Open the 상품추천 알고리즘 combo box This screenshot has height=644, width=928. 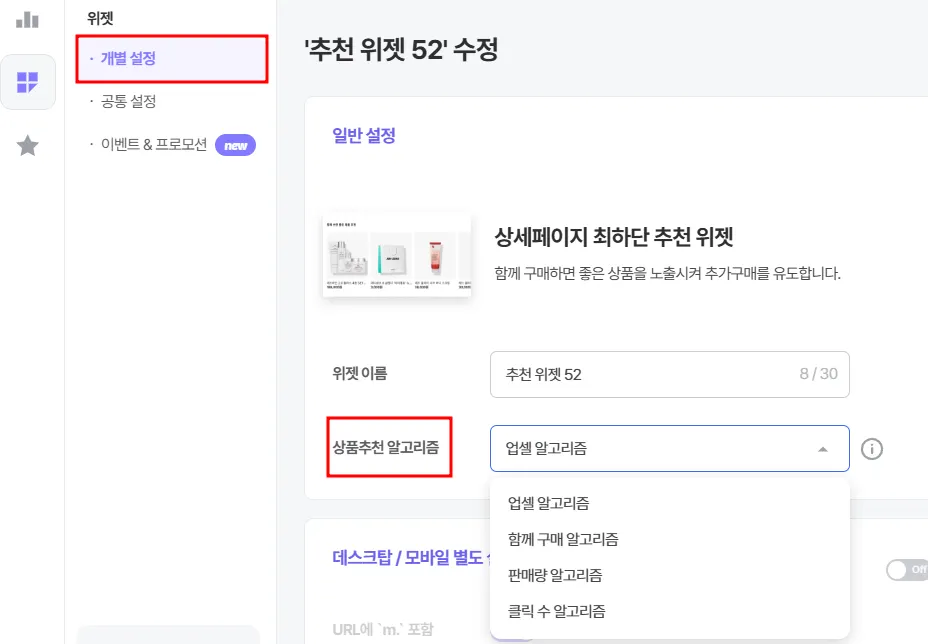pos(668,449)
